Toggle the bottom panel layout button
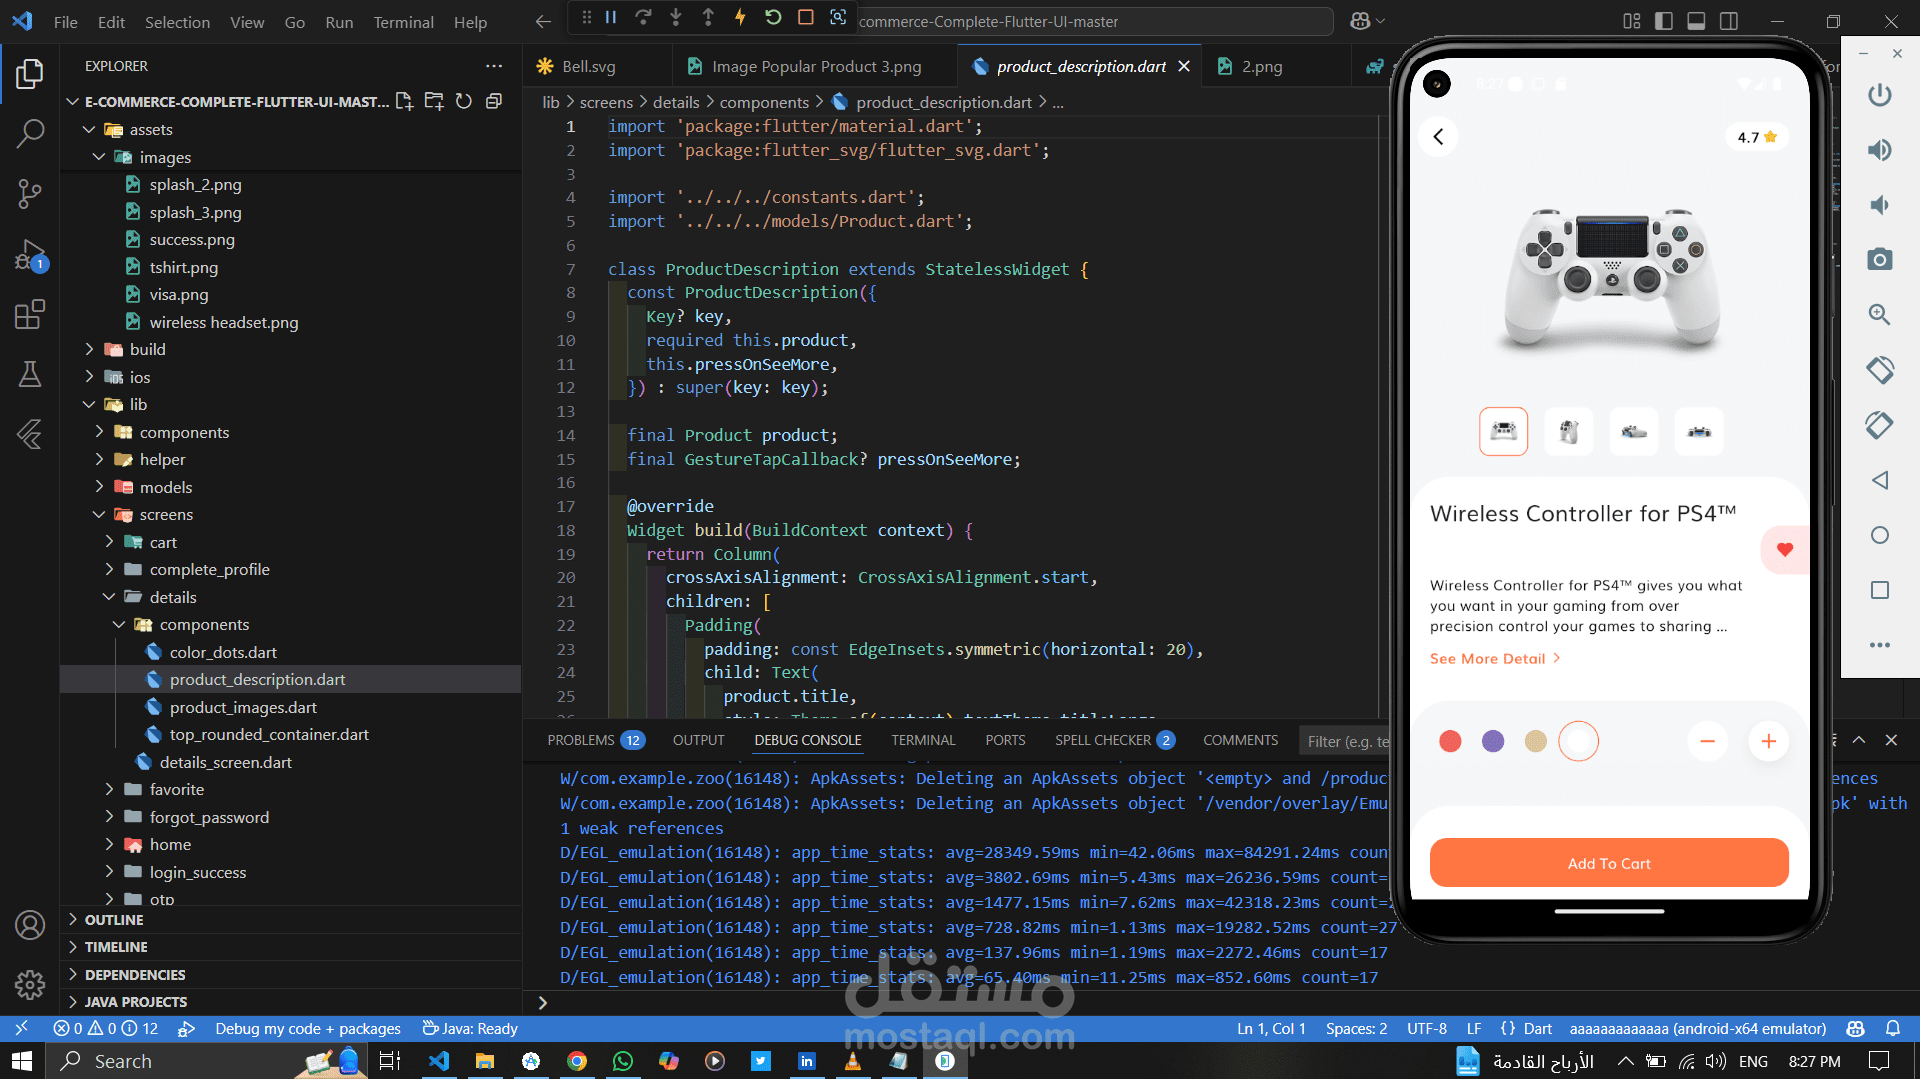This screenshot has height=1079, width=1920. coord(1696,21)
